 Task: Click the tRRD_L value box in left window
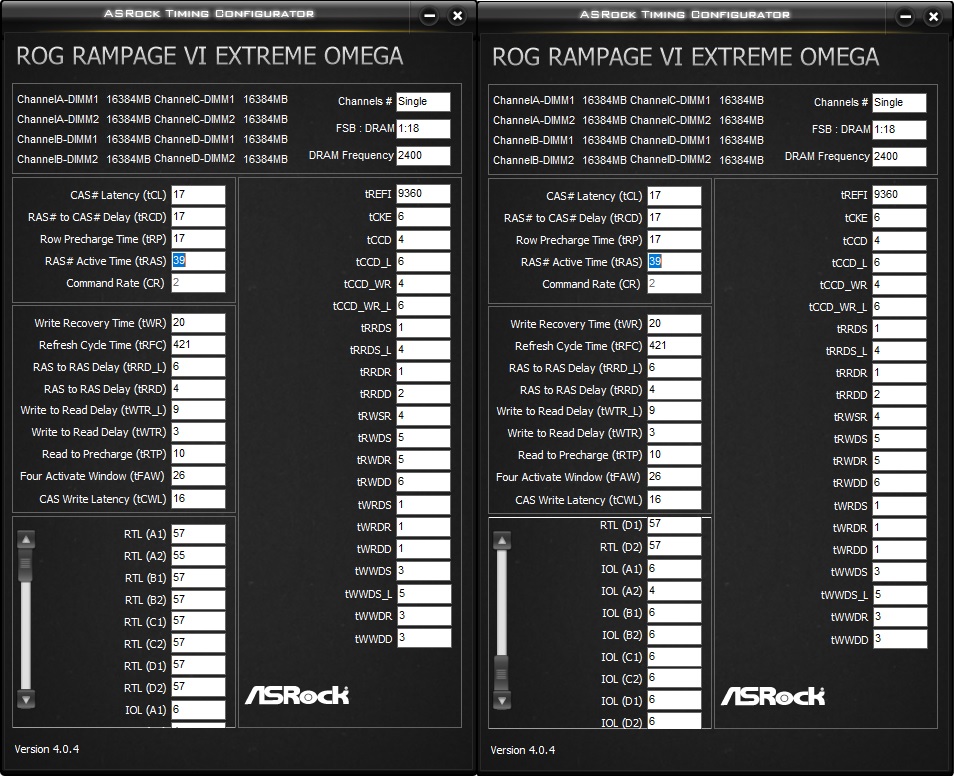pyautogui.click(x=198, y=366)
